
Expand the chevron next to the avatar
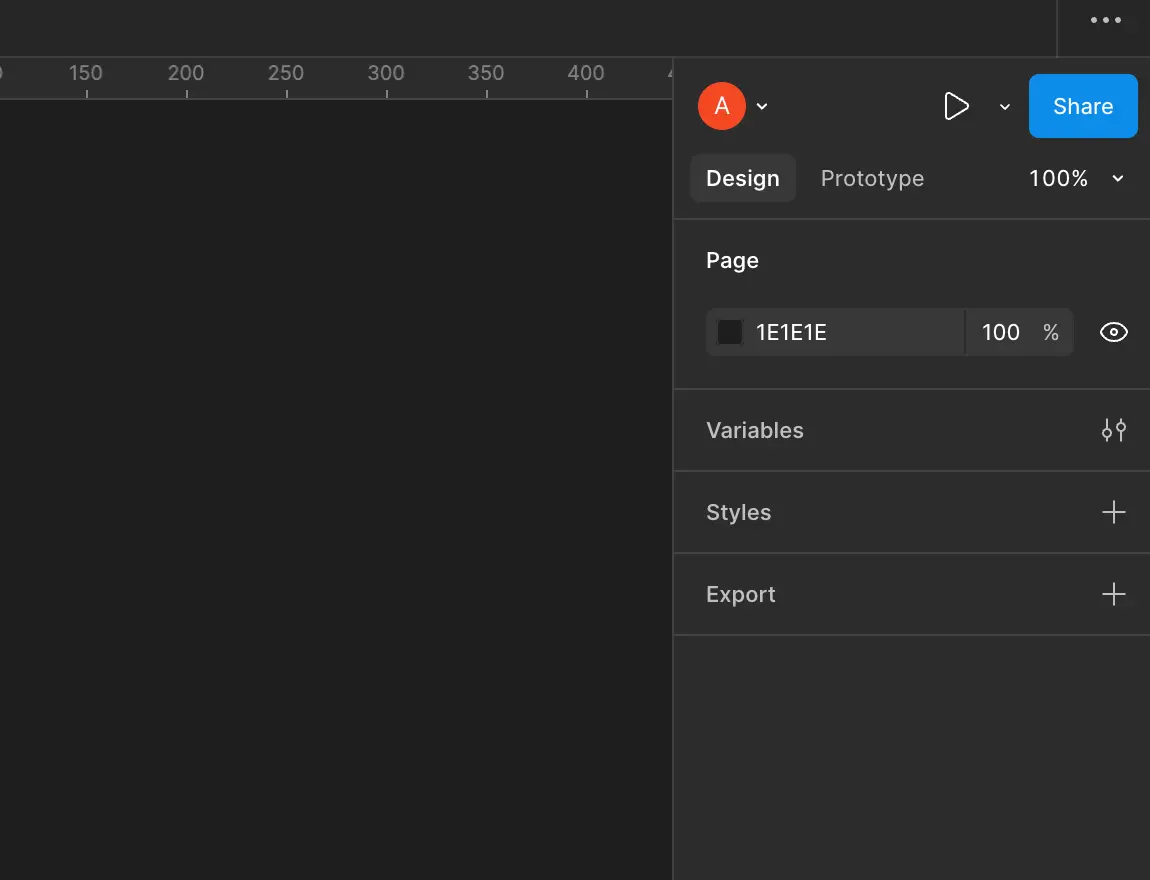tap(762, 107)
